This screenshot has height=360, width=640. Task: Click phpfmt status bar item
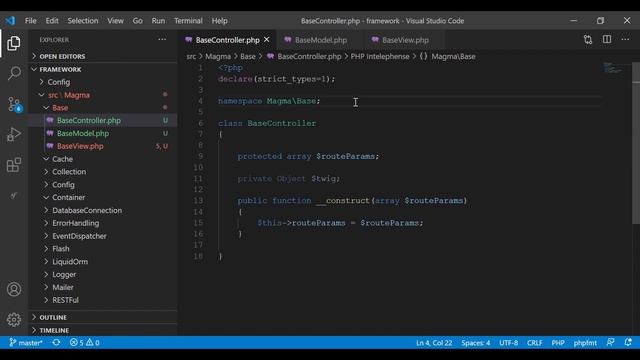tap(585, 342)
